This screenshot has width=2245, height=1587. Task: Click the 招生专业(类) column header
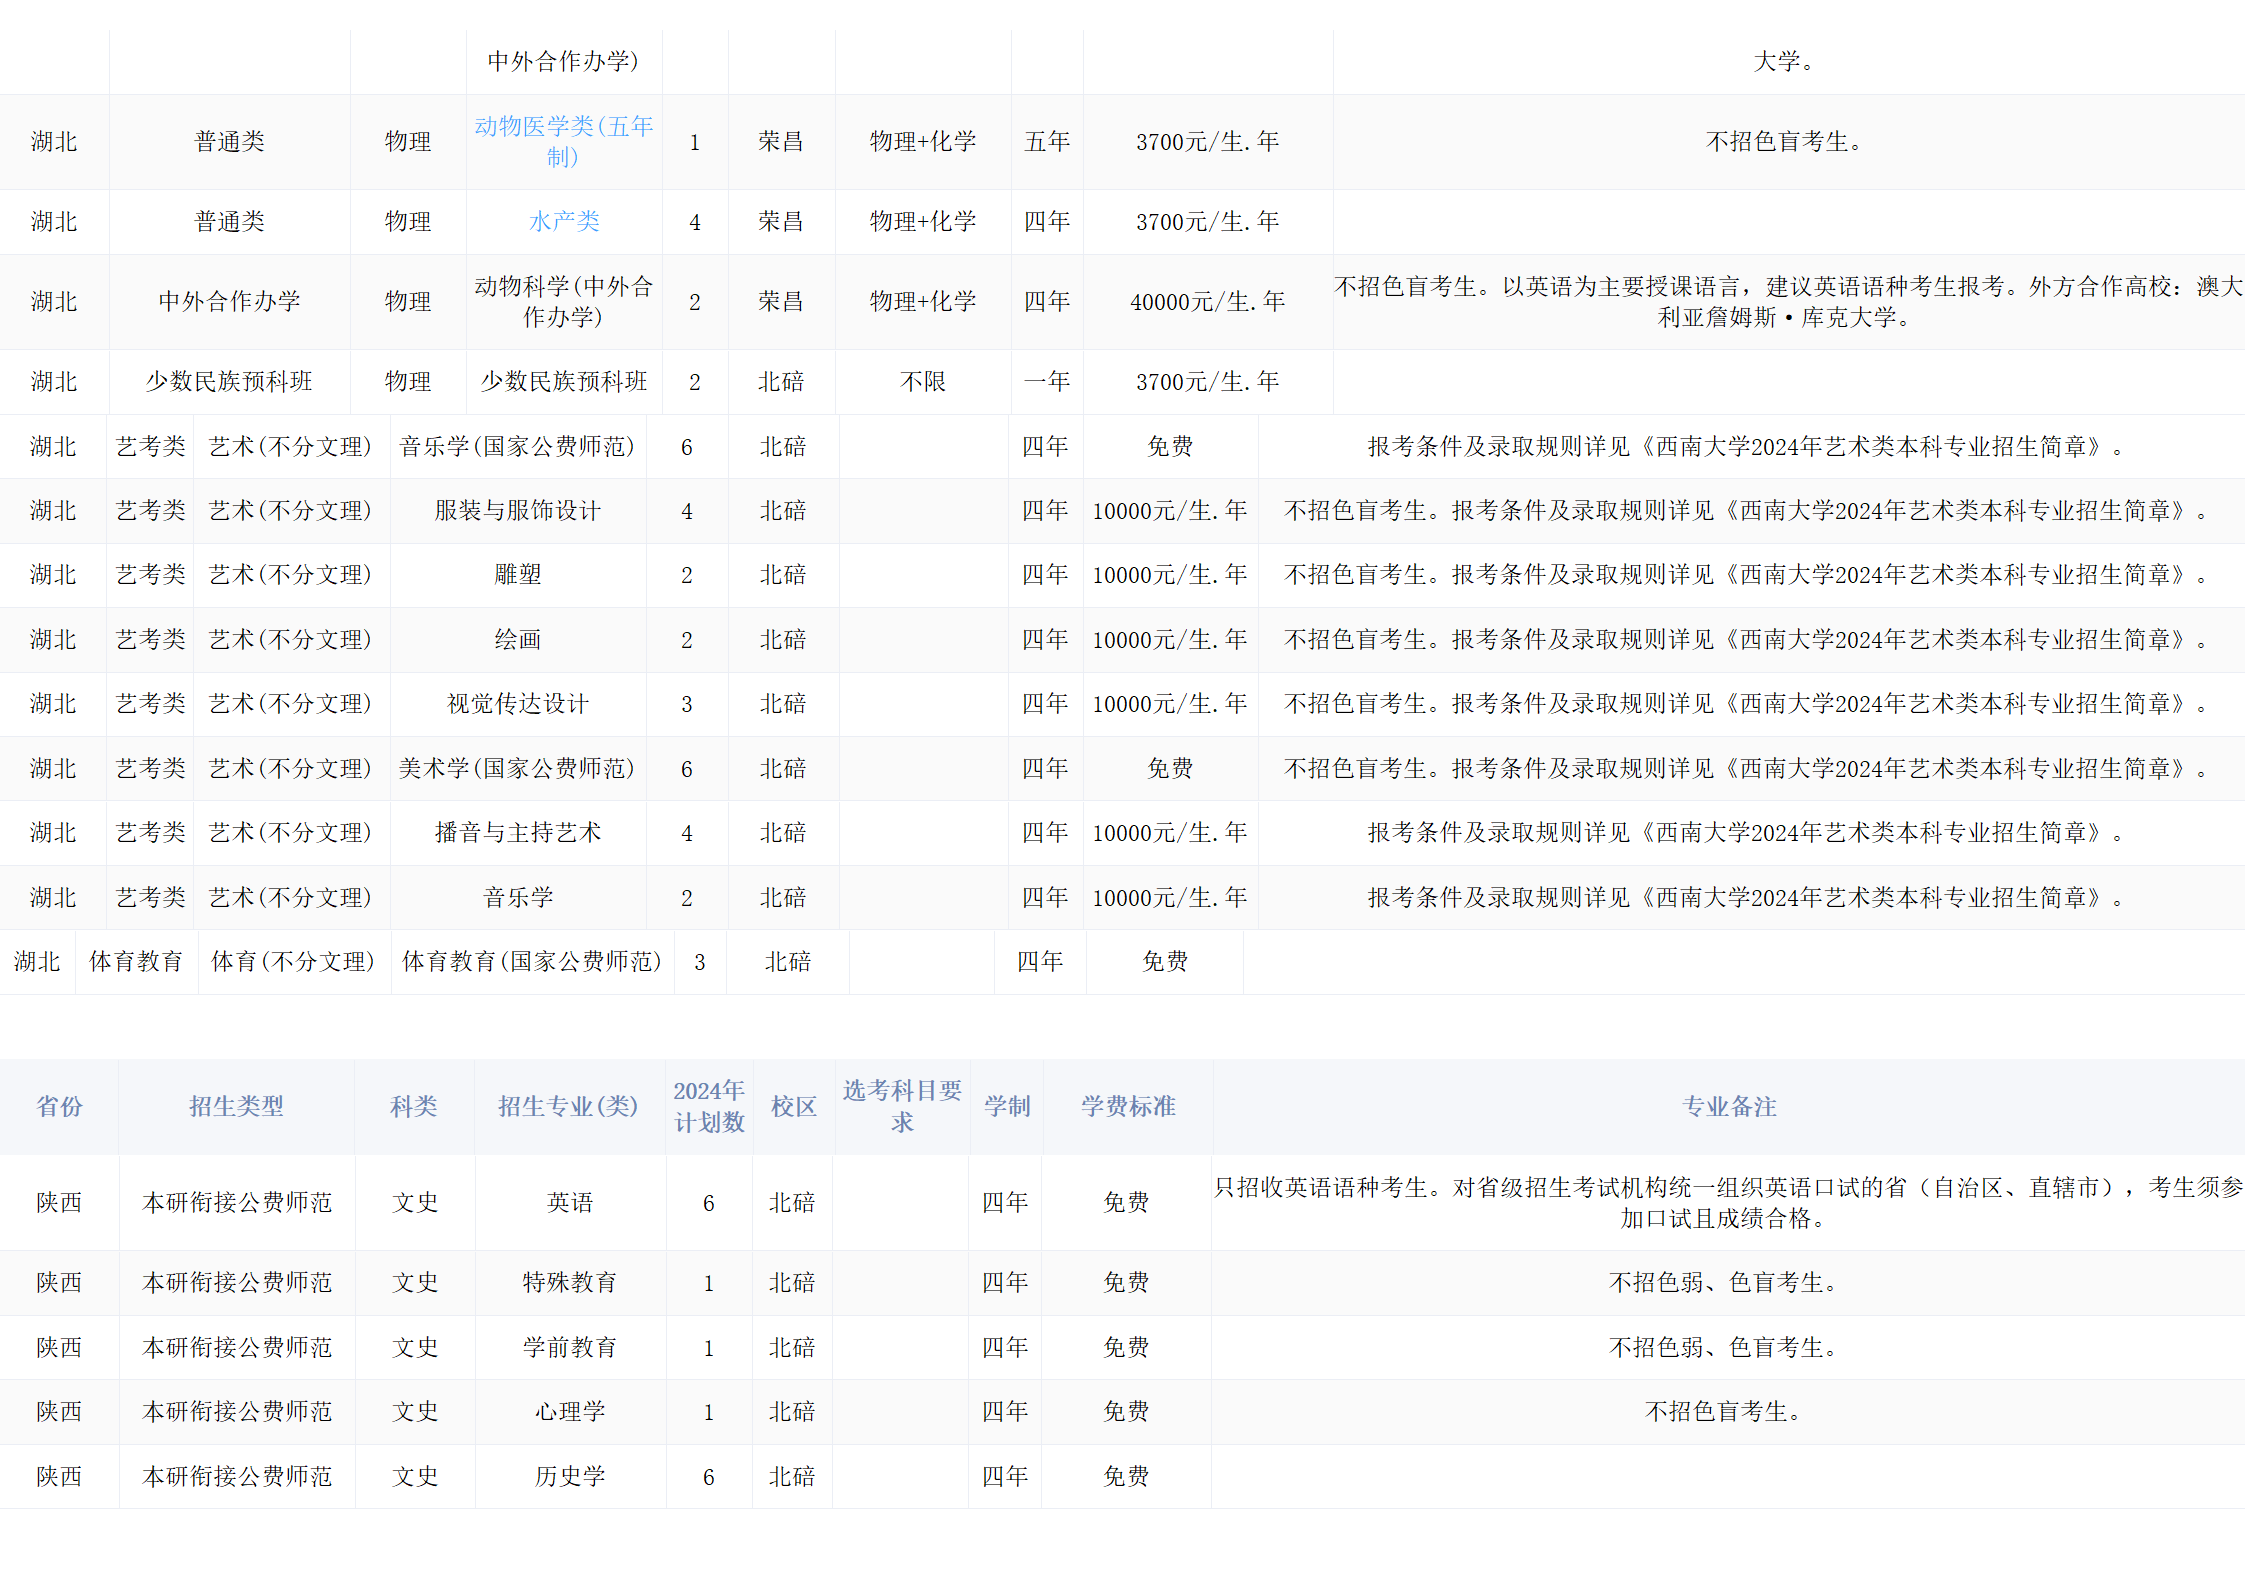[569, 1107]
